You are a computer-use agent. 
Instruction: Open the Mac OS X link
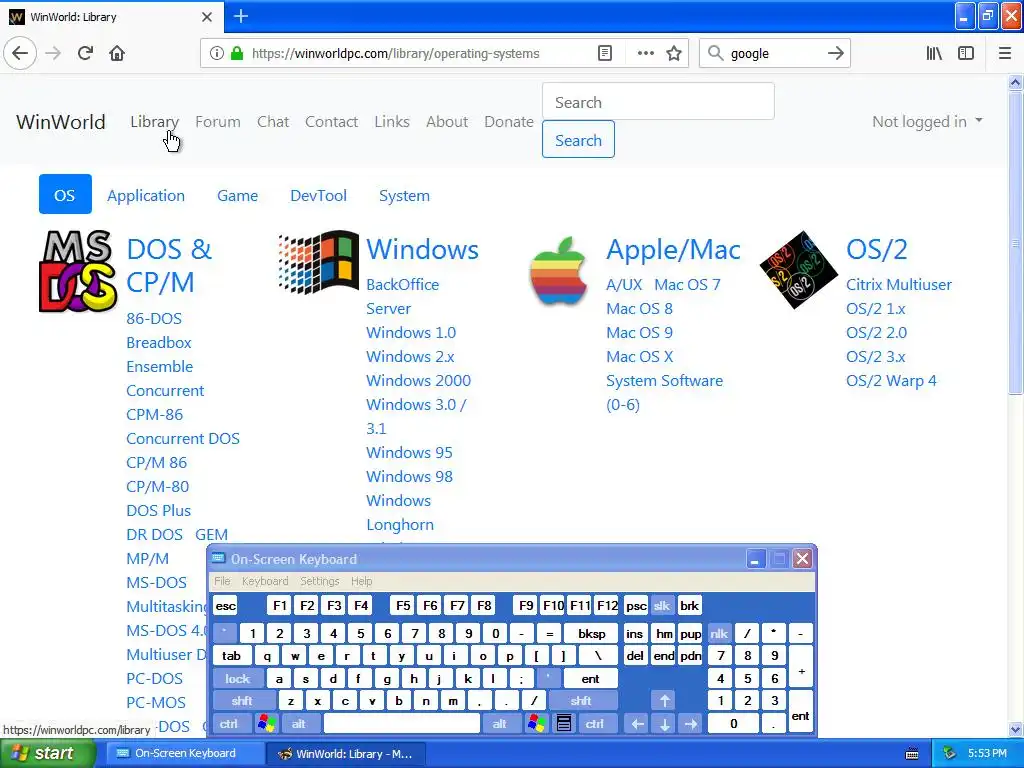tap(639, 357)
